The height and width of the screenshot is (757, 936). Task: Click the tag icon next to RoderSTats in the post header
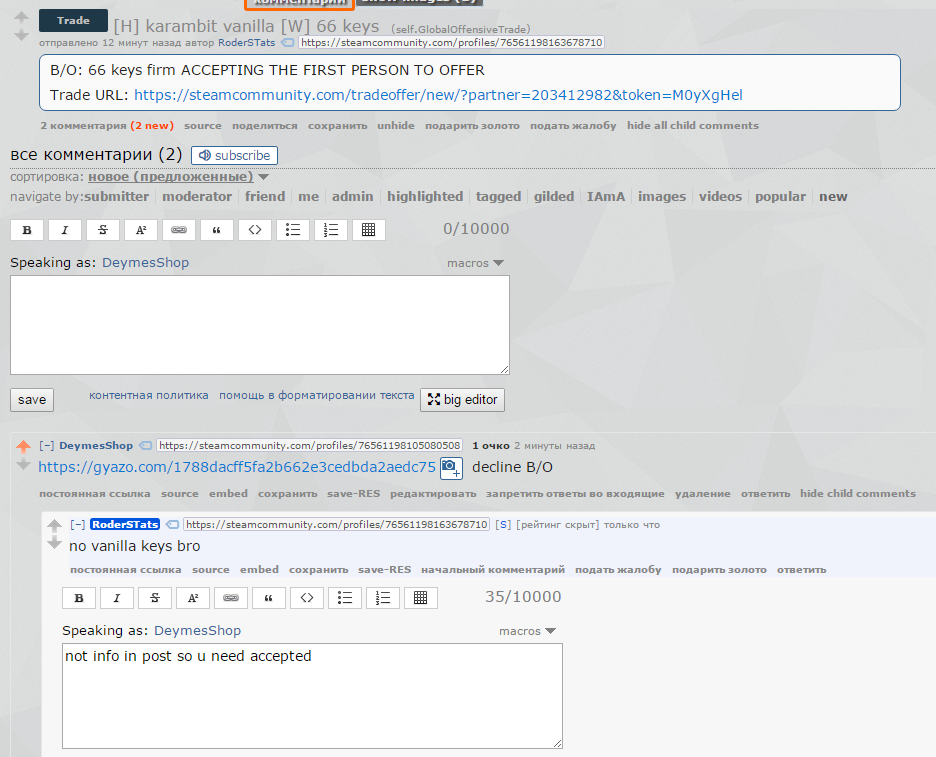click(288, 42)
